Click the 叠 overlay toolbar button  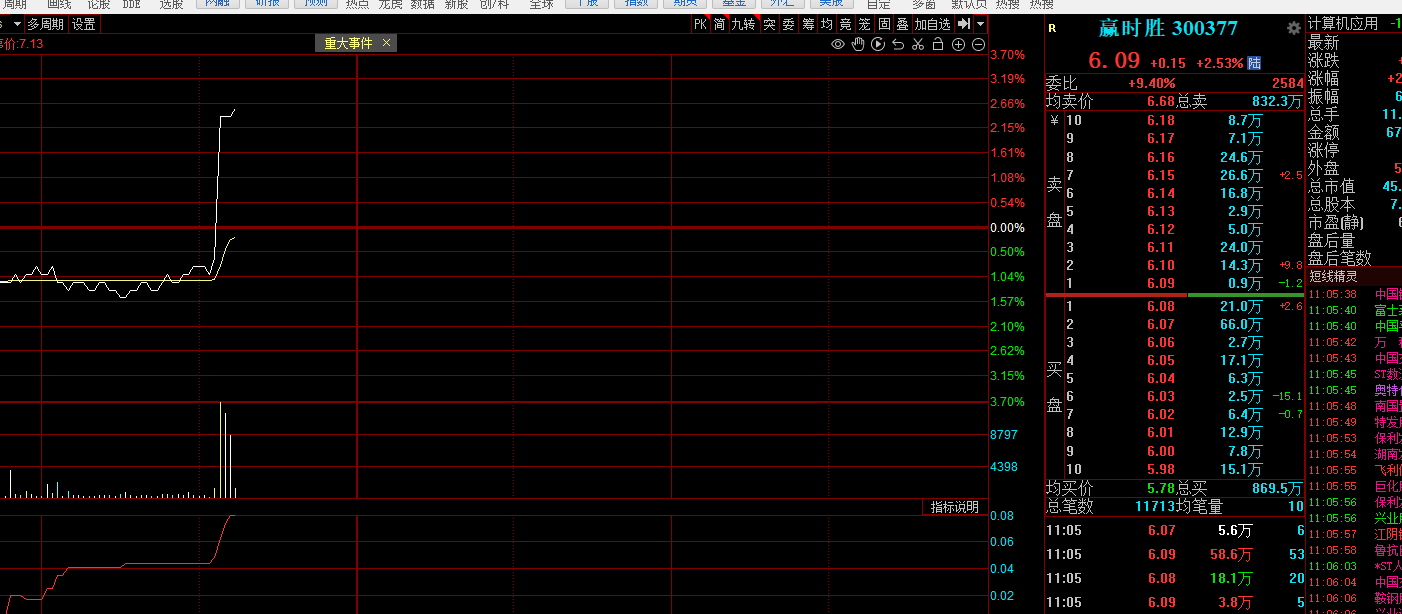click(x=902, y=24)
